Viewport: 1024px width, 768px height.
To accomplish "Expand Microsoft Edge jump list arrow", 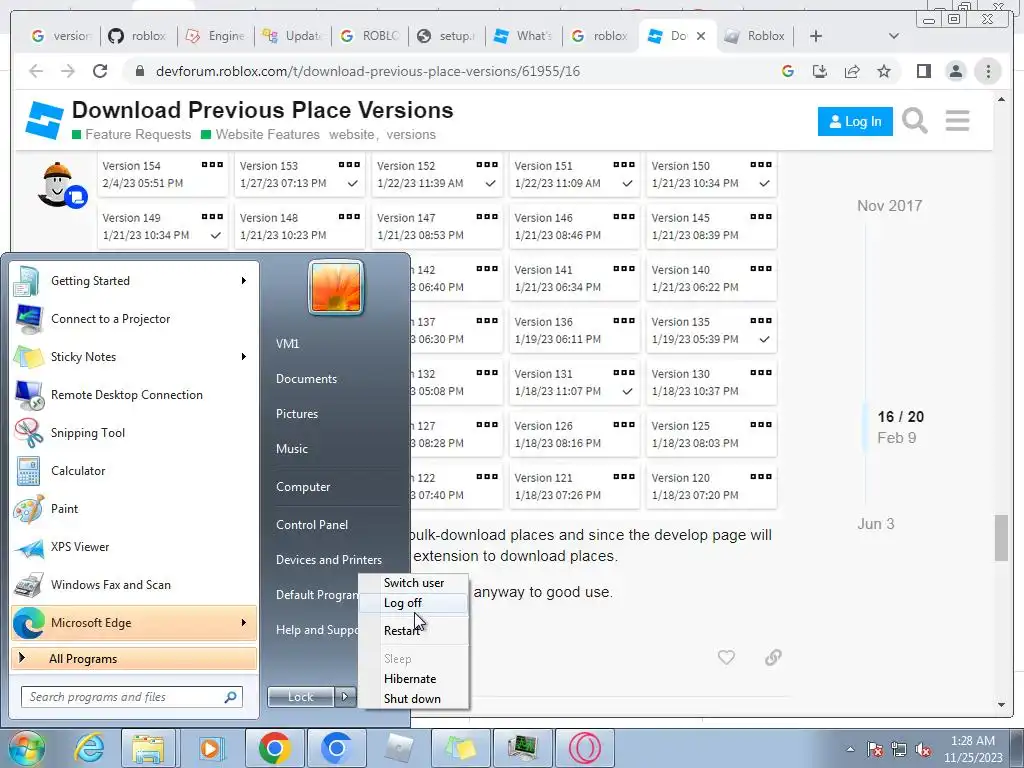I will (x=244, y=622).
